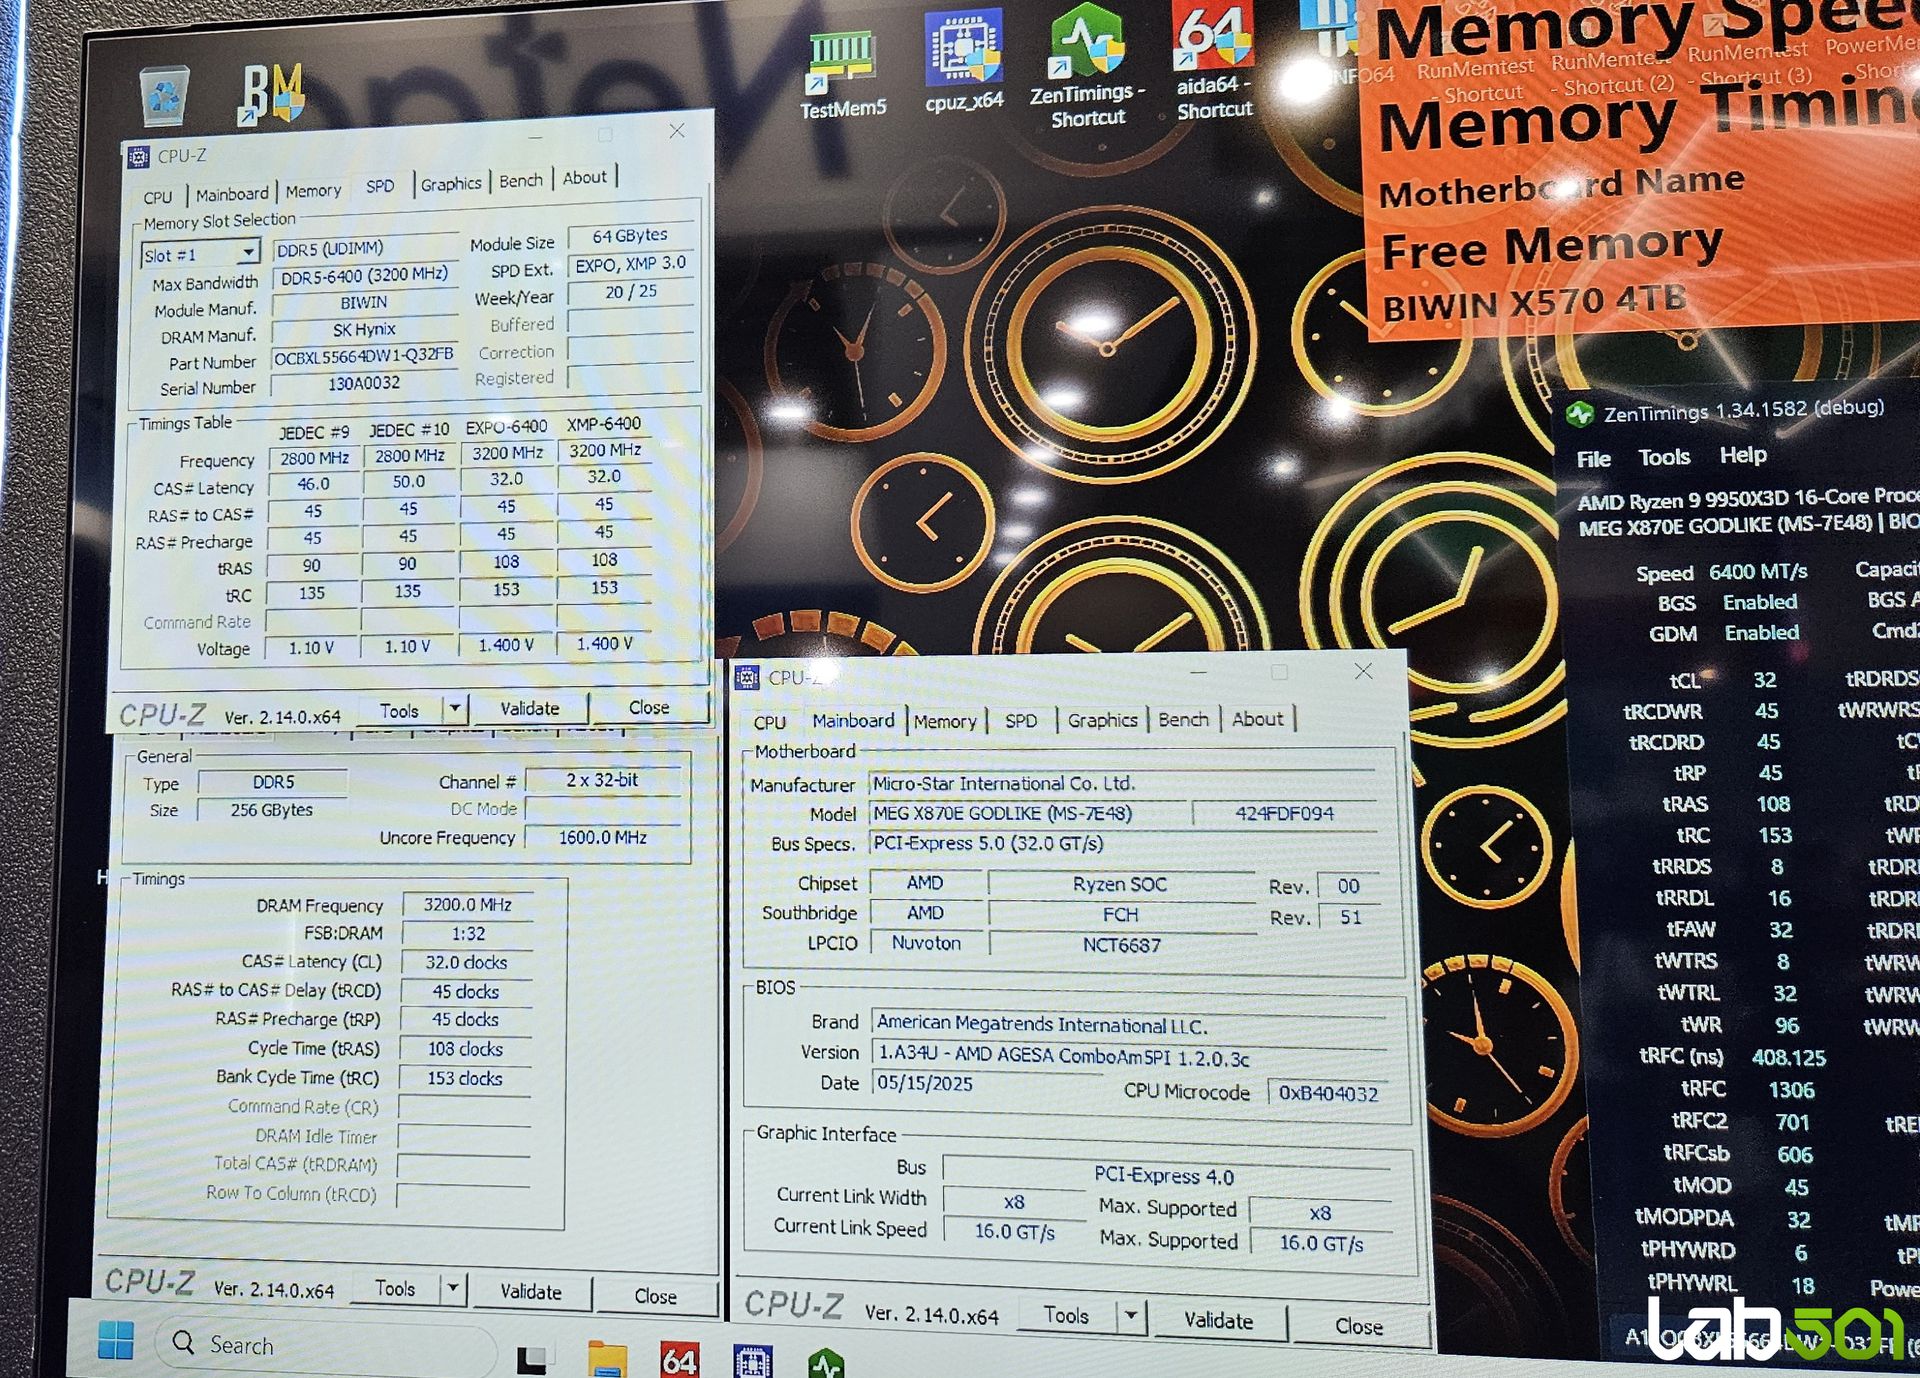Click the CPU-Z icon in Mainboard window title bar

pyautogui.click(x=747, y=677)
